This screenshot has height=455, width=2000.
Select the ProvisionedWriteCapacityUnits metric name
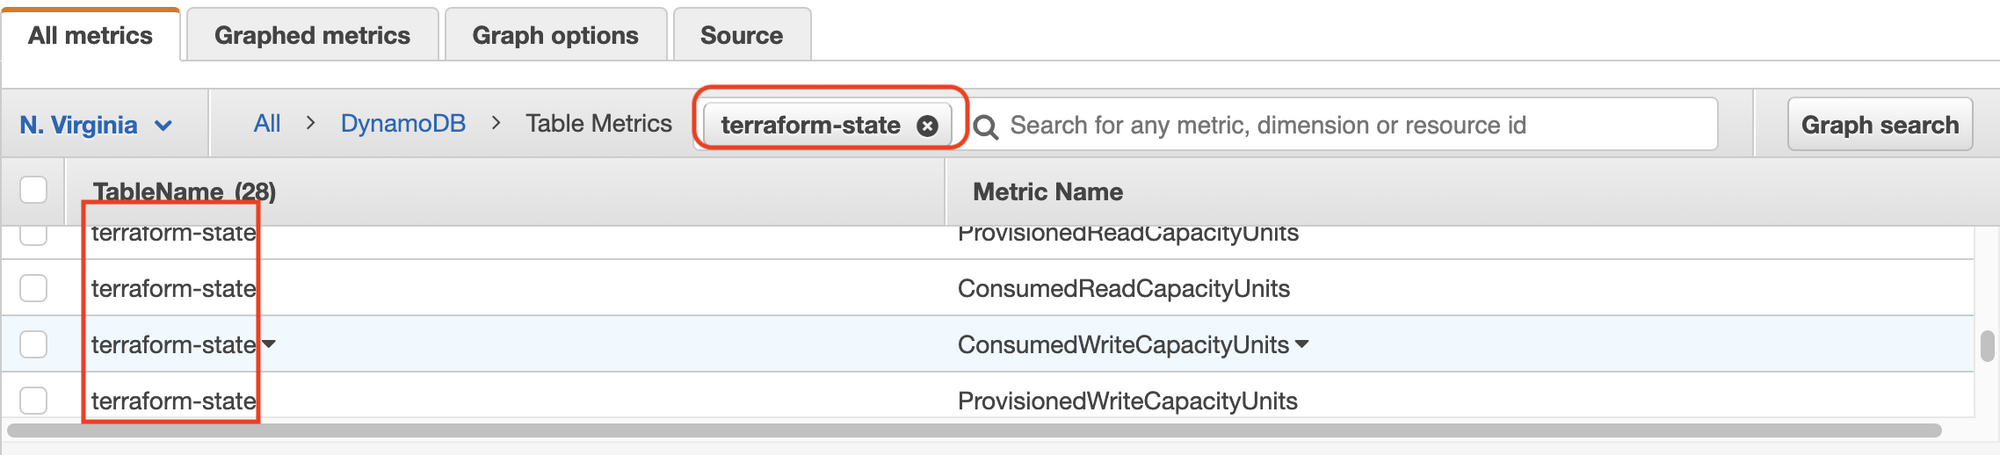tap(1127, 400)
